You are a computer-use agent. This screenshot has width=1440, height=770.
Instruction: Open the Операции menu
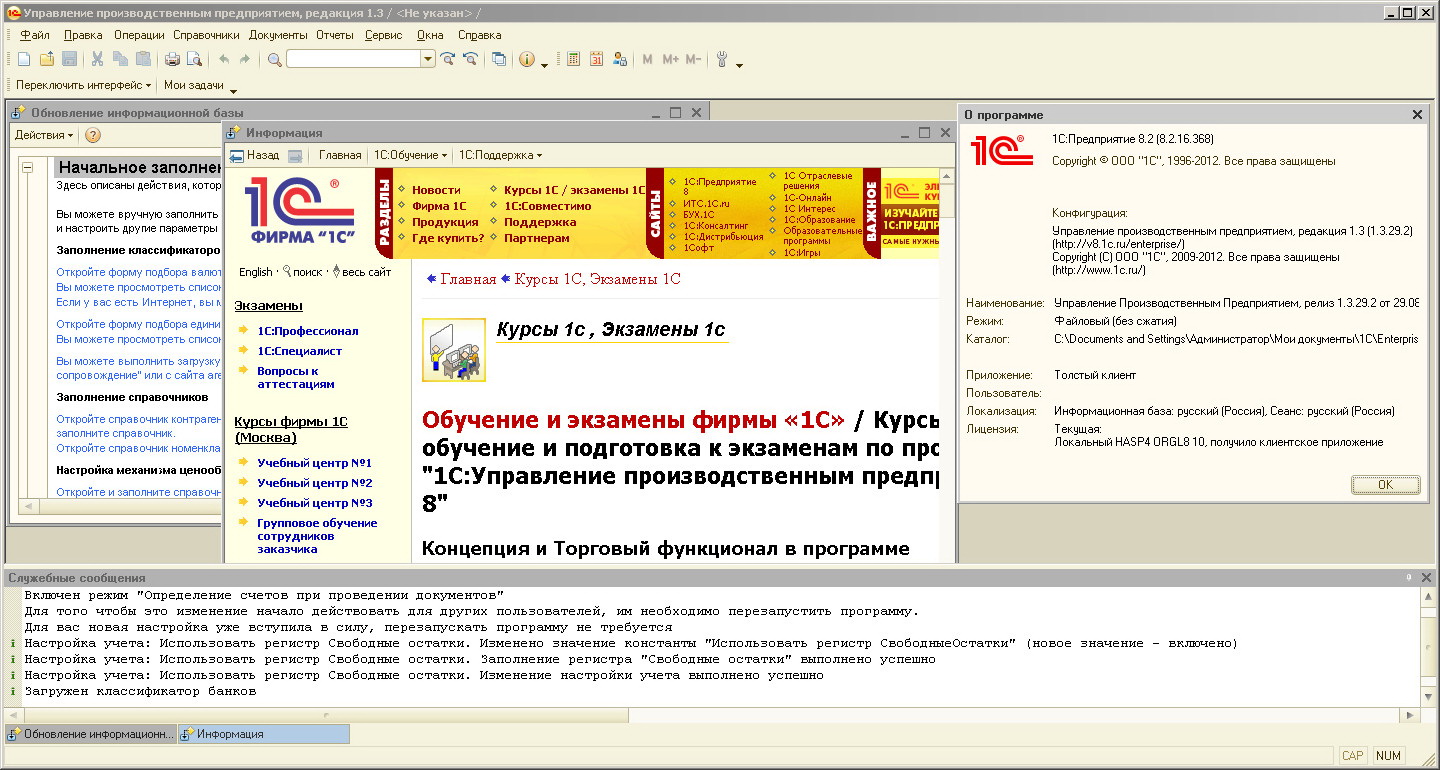[x=139, y=35]
